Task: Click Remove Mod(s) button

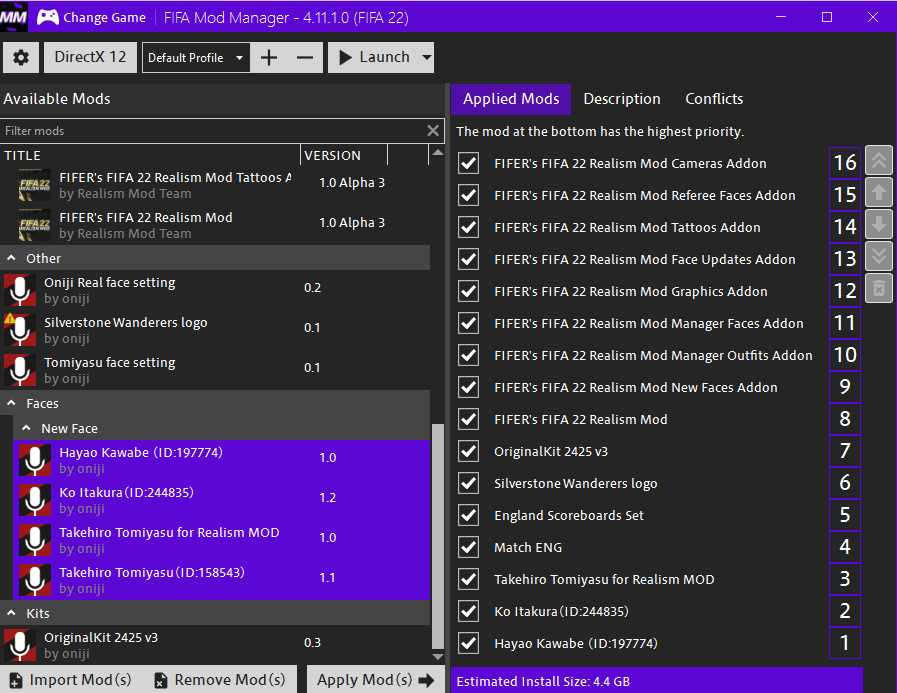Action: click(x=220, y=679)
